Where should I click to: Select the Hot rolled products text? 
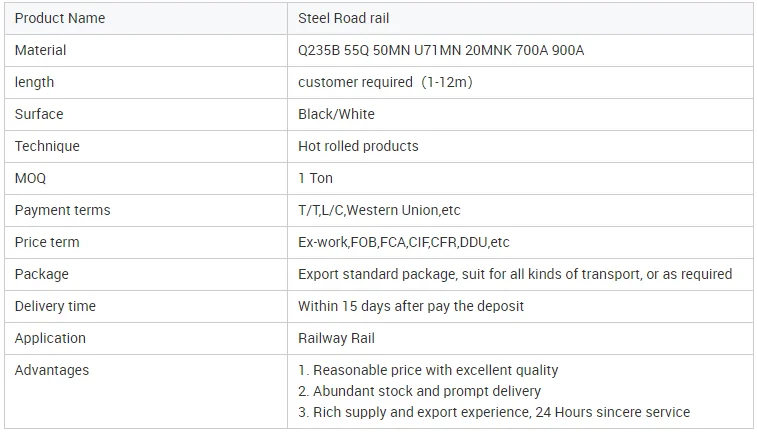pyautogui.click(x=358, y=146)
